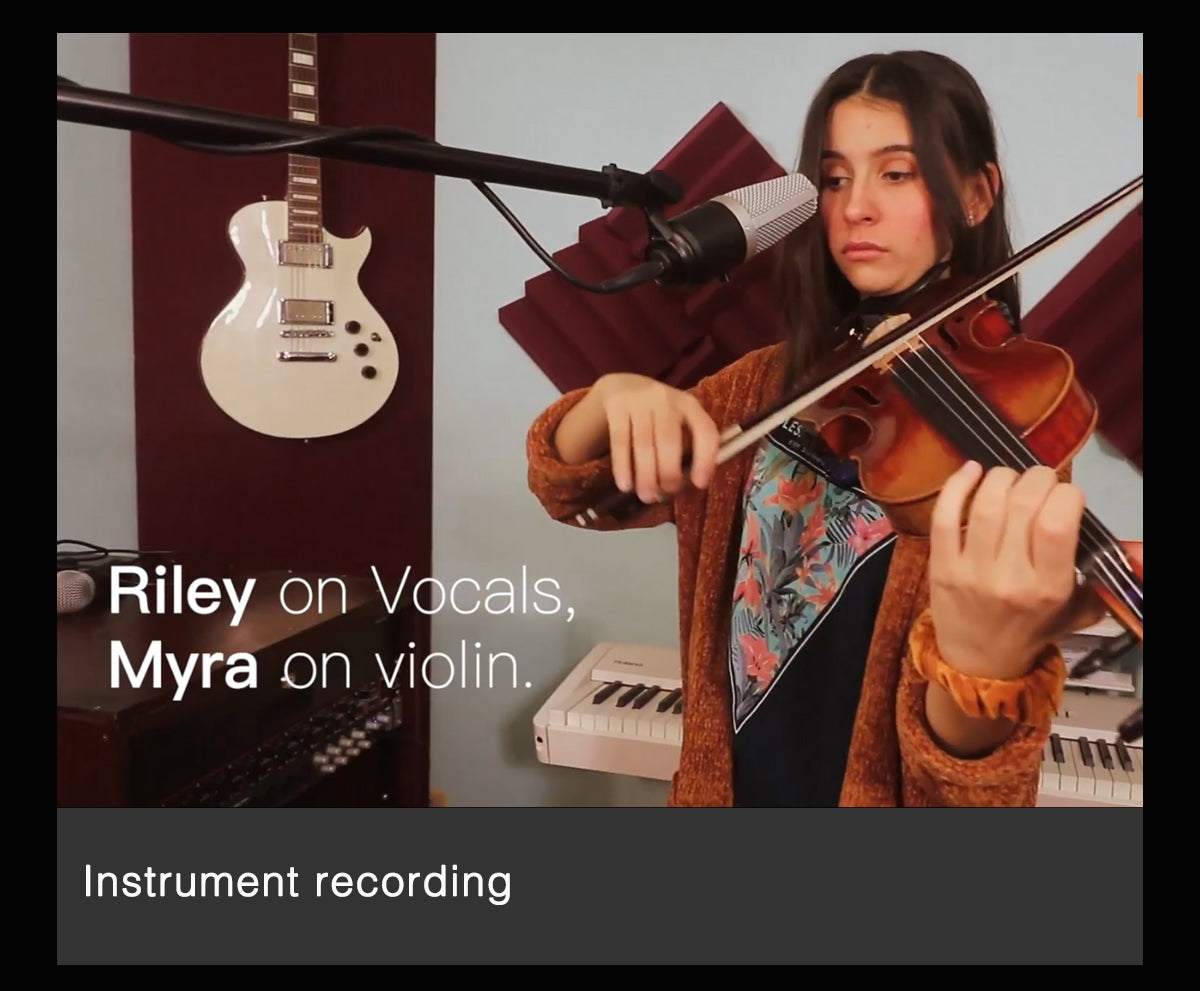Click the small microphone left of "Riley"

tap(75, 590)
